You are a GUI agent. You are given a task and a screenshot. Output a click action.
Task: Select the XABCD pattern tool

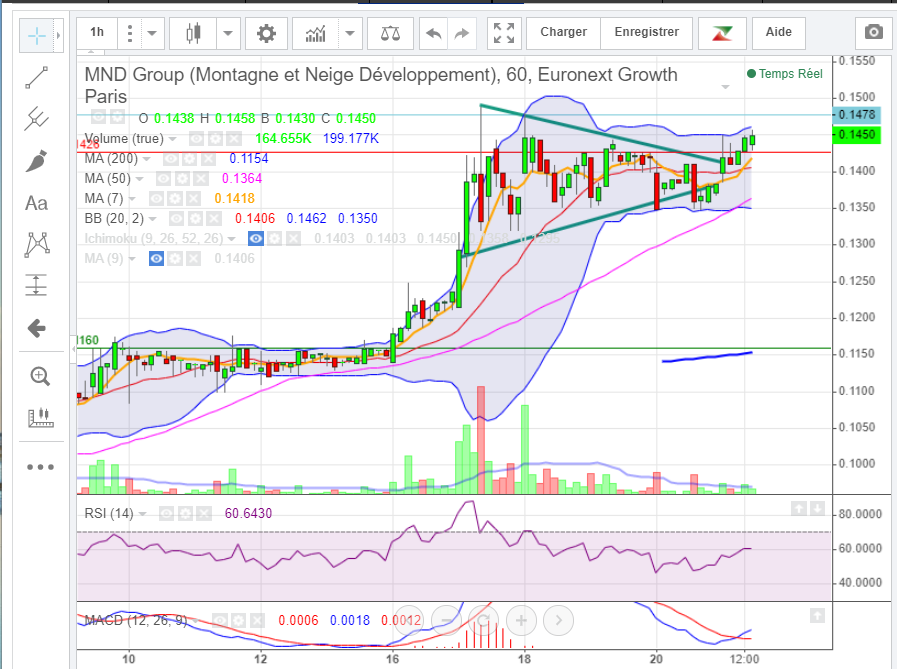(37, 244)
